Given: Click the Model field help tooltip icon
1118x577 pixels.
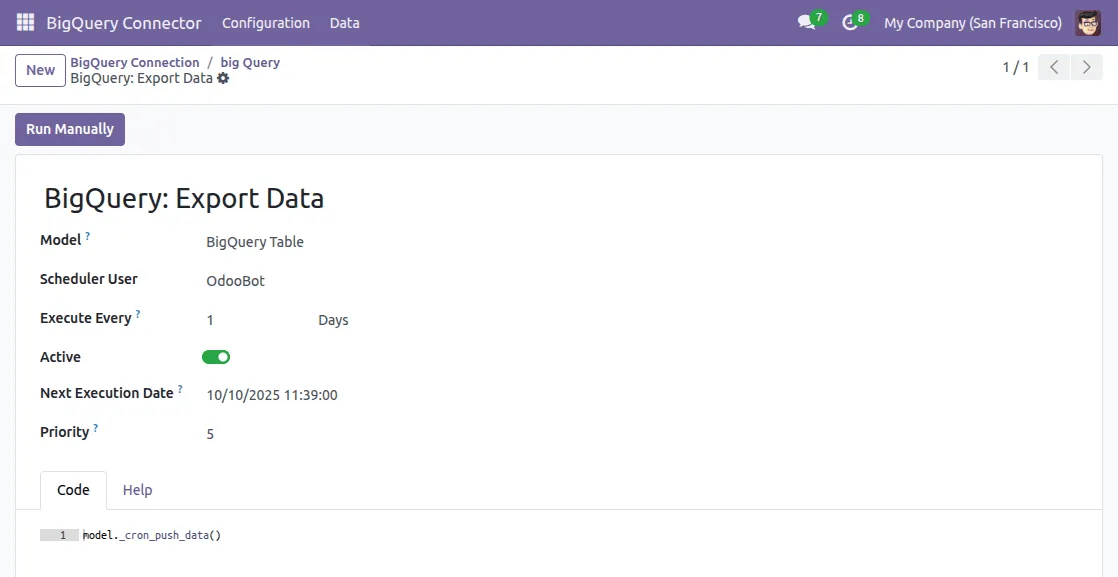Looking at the screenshot, I should [87, 237].
